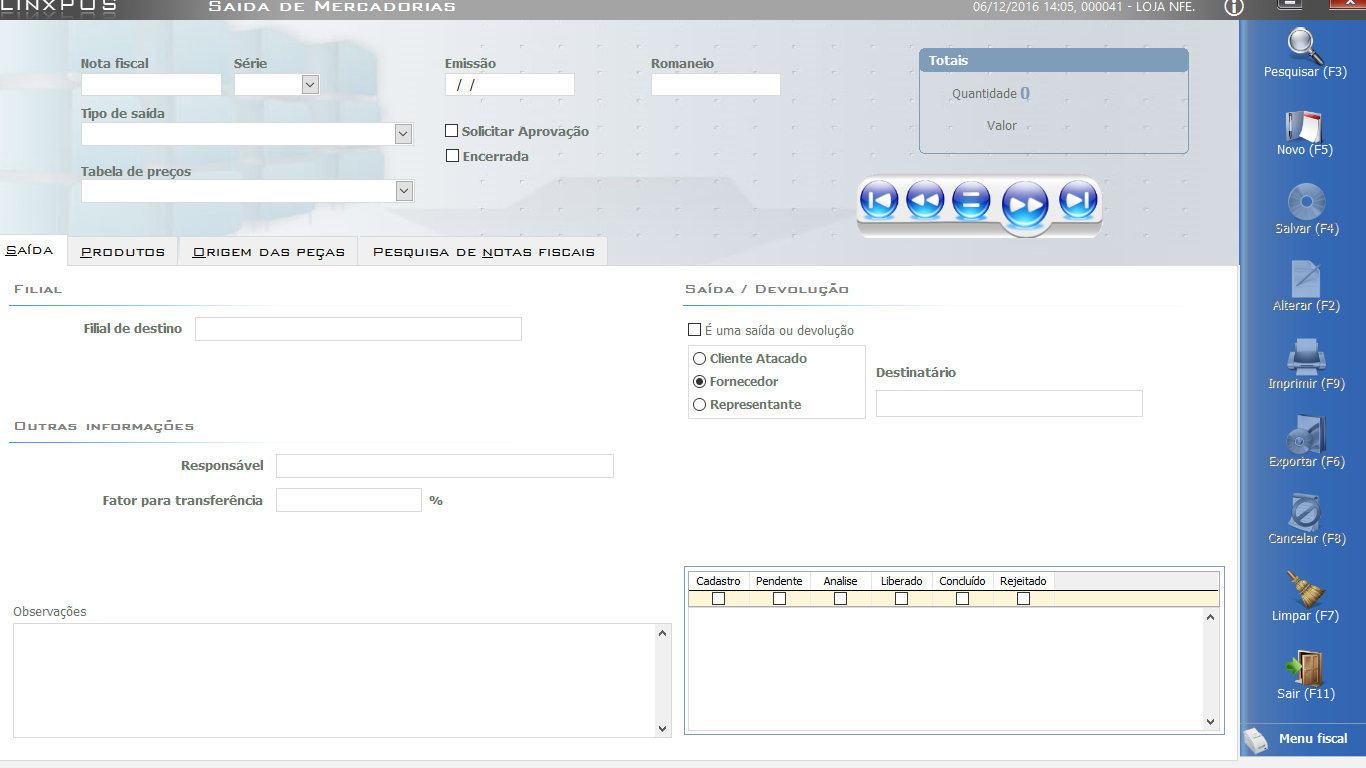Exit via the Sair (F11) door icon
The height and width of the screenshot is (768, 1366).
pos(1305,667)
